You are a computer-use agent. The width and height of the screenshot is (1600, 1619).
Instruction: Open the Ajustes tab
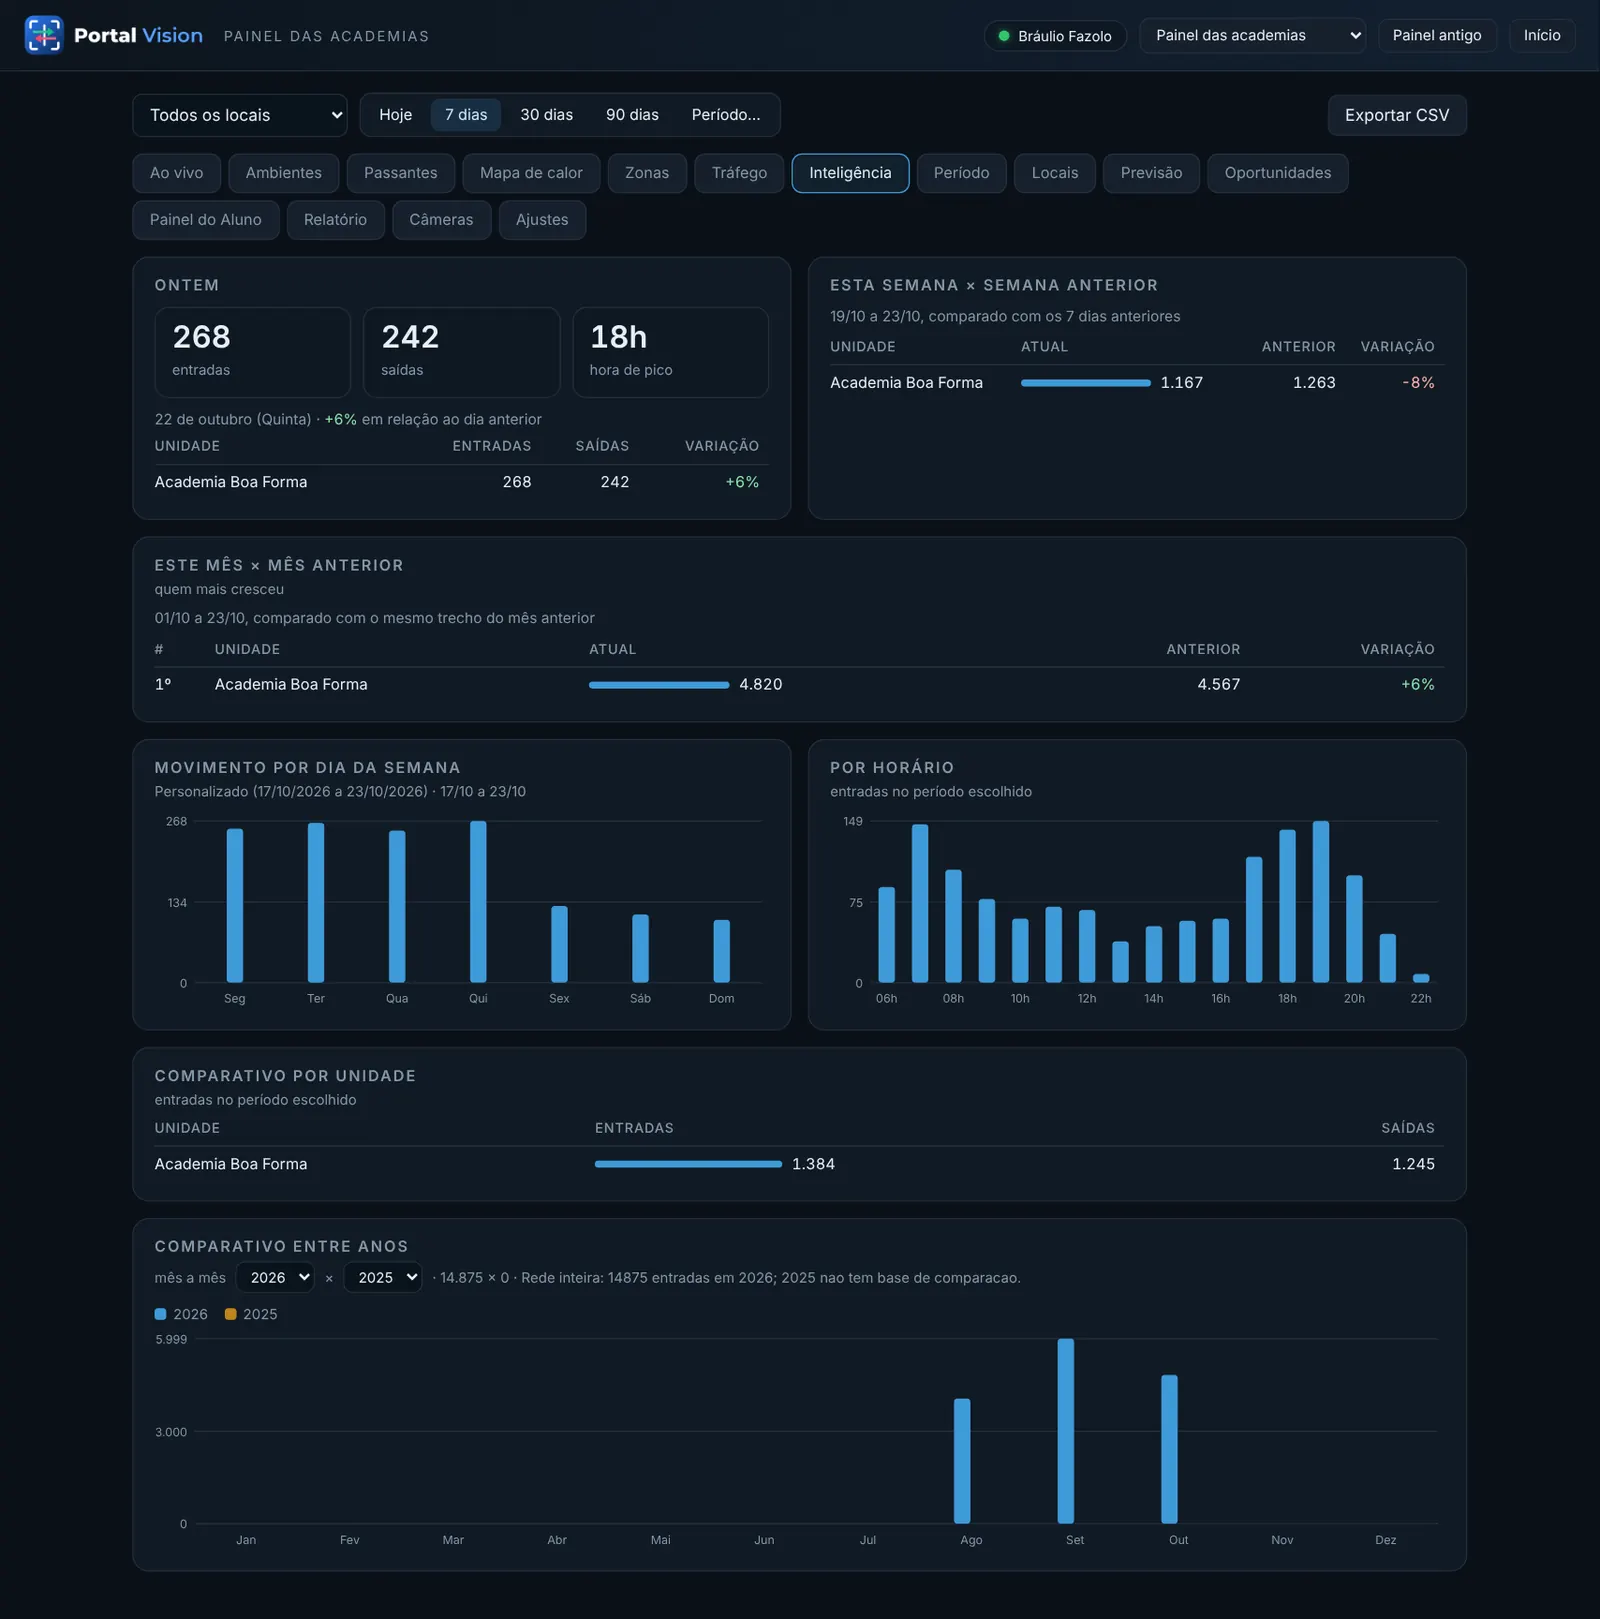coord(542,220)
